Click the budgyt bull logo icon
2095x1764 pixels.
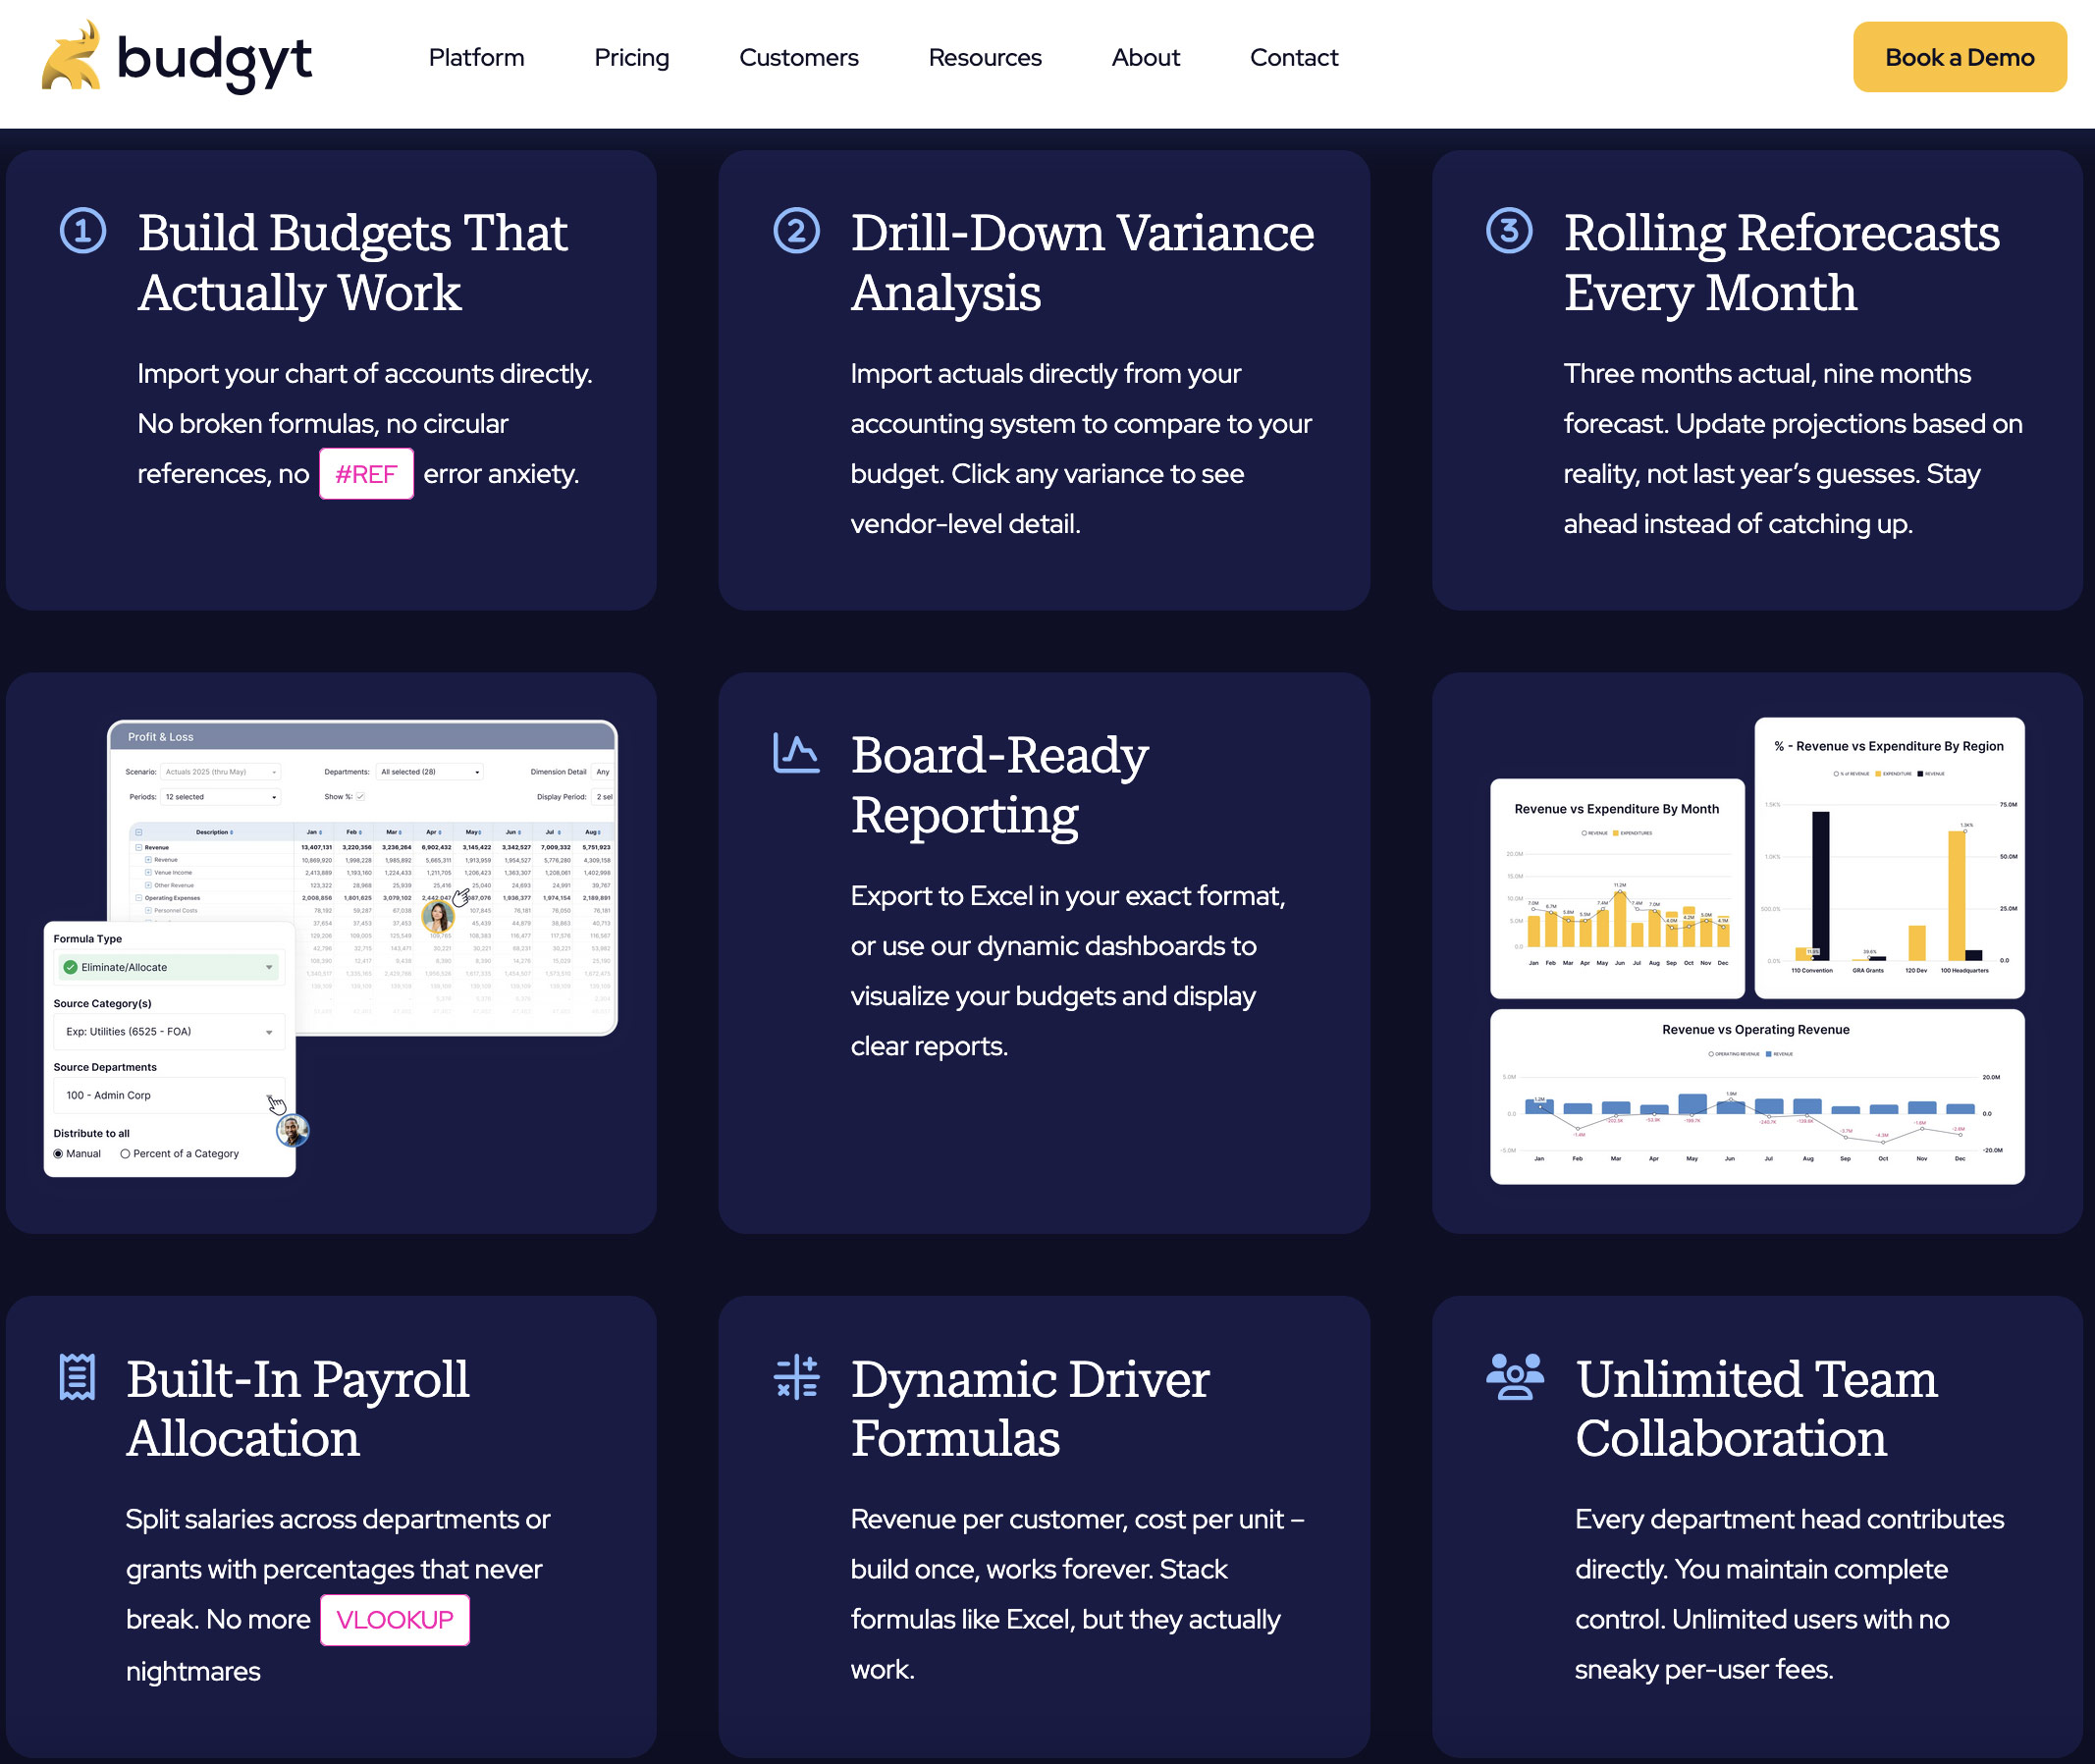[x=71, y=57]
